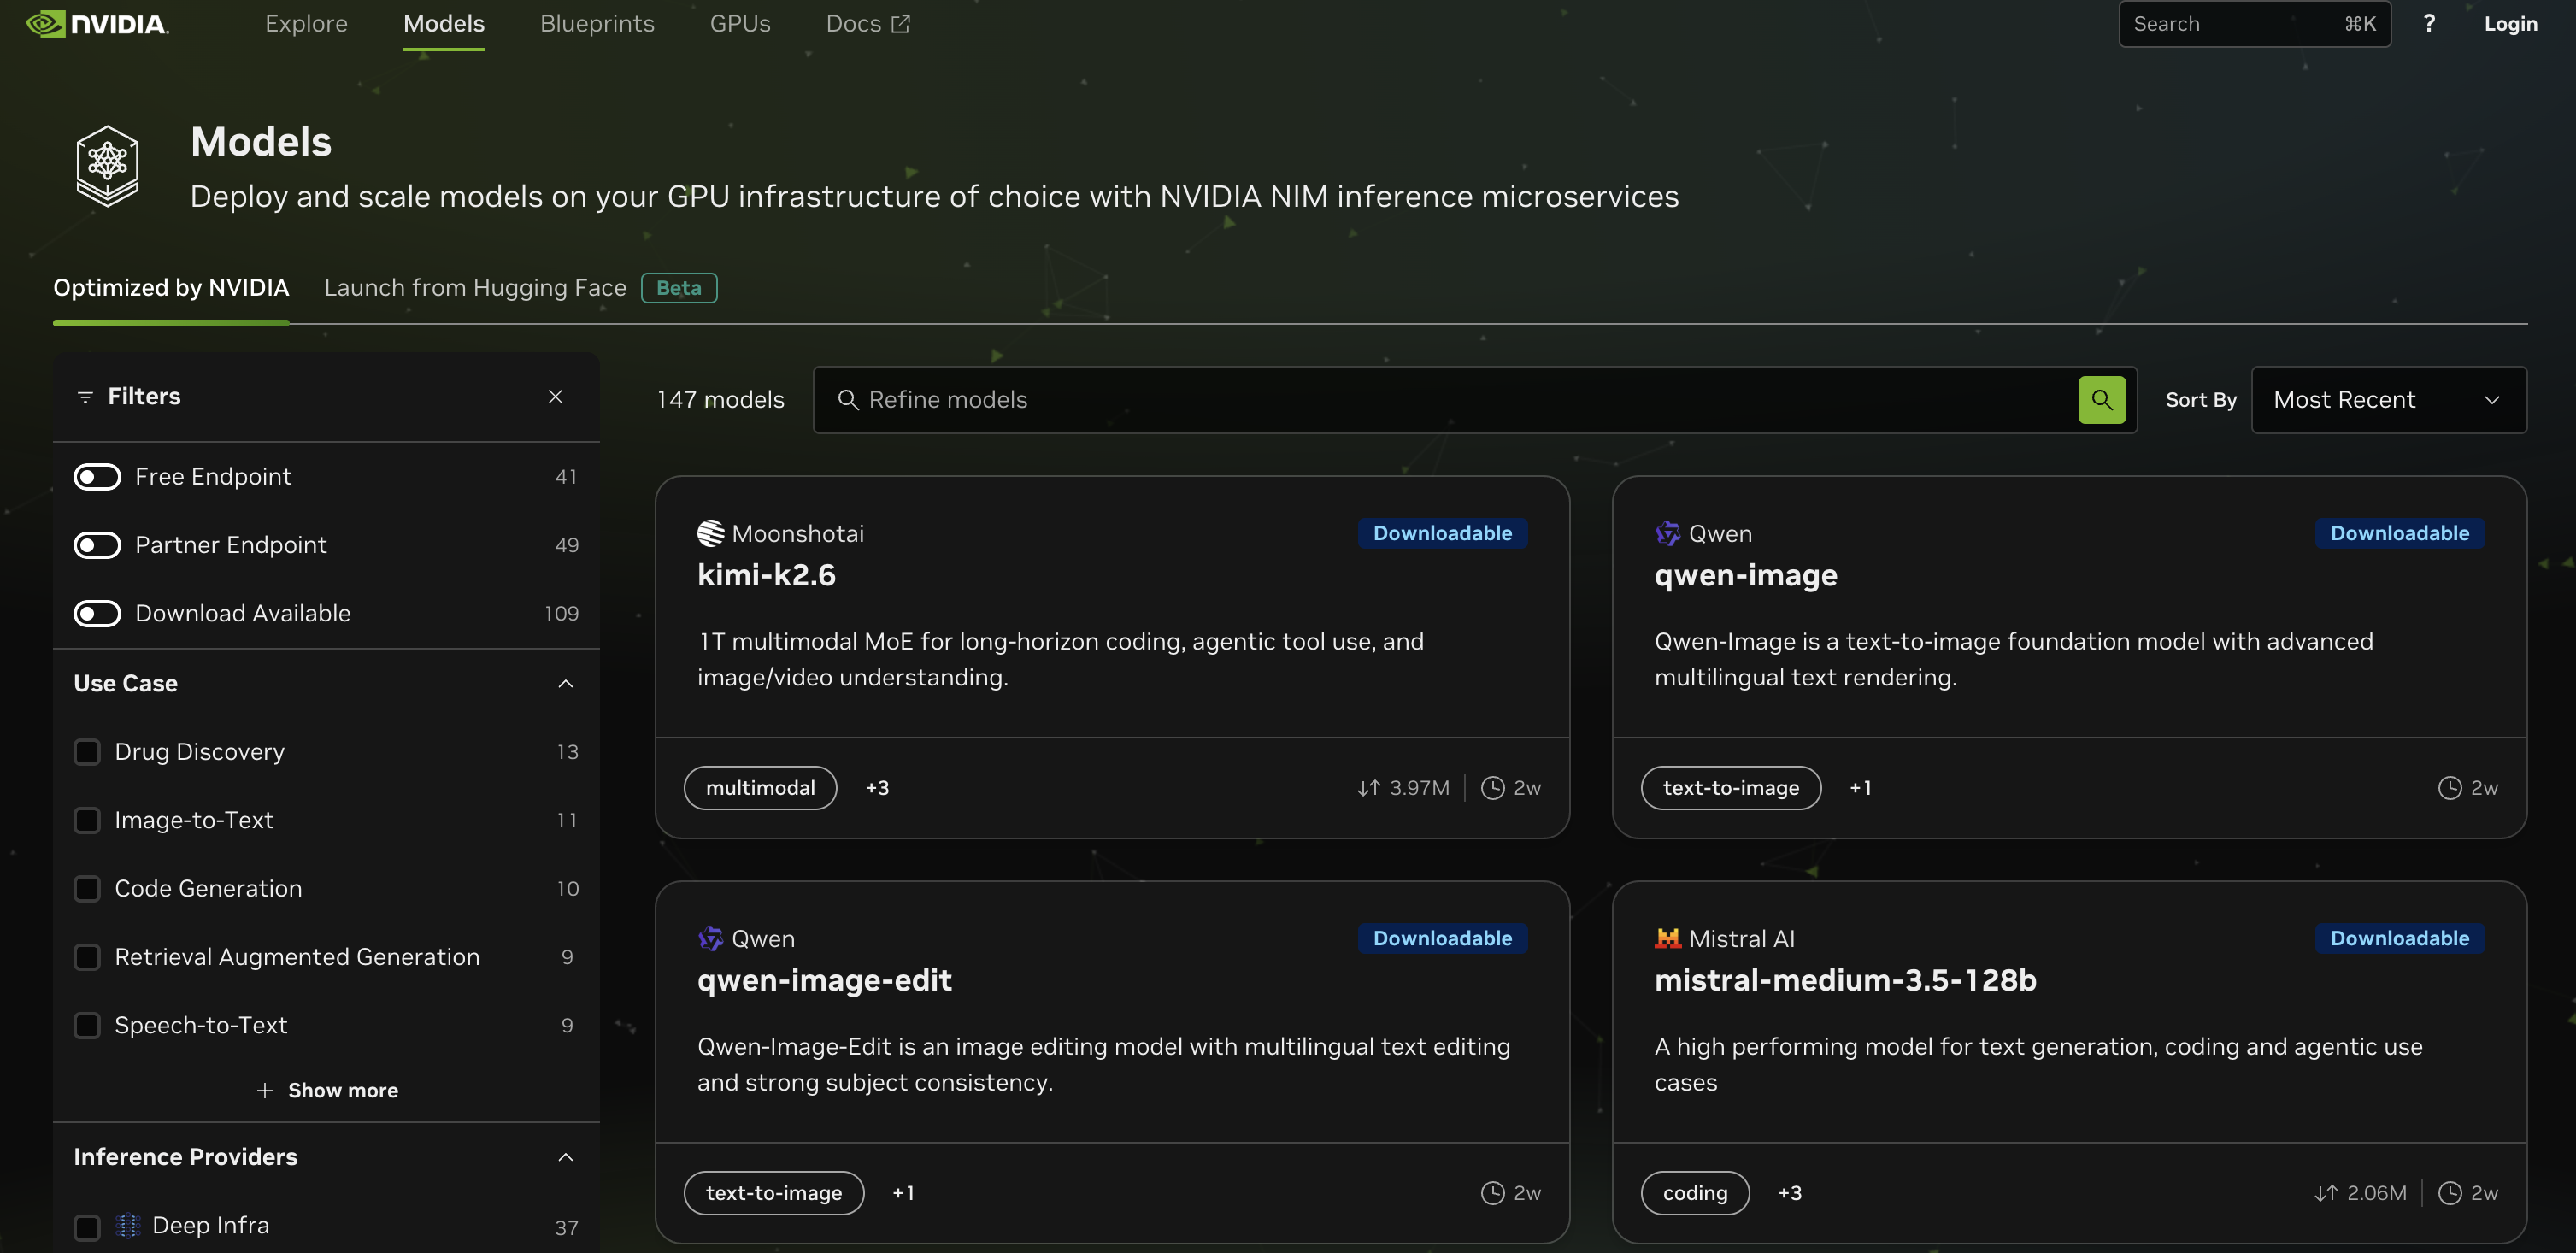
Task: Click text-to-image tag on qwen-image-edit card
Action: pyautogui.click(x=774, y=1193)
